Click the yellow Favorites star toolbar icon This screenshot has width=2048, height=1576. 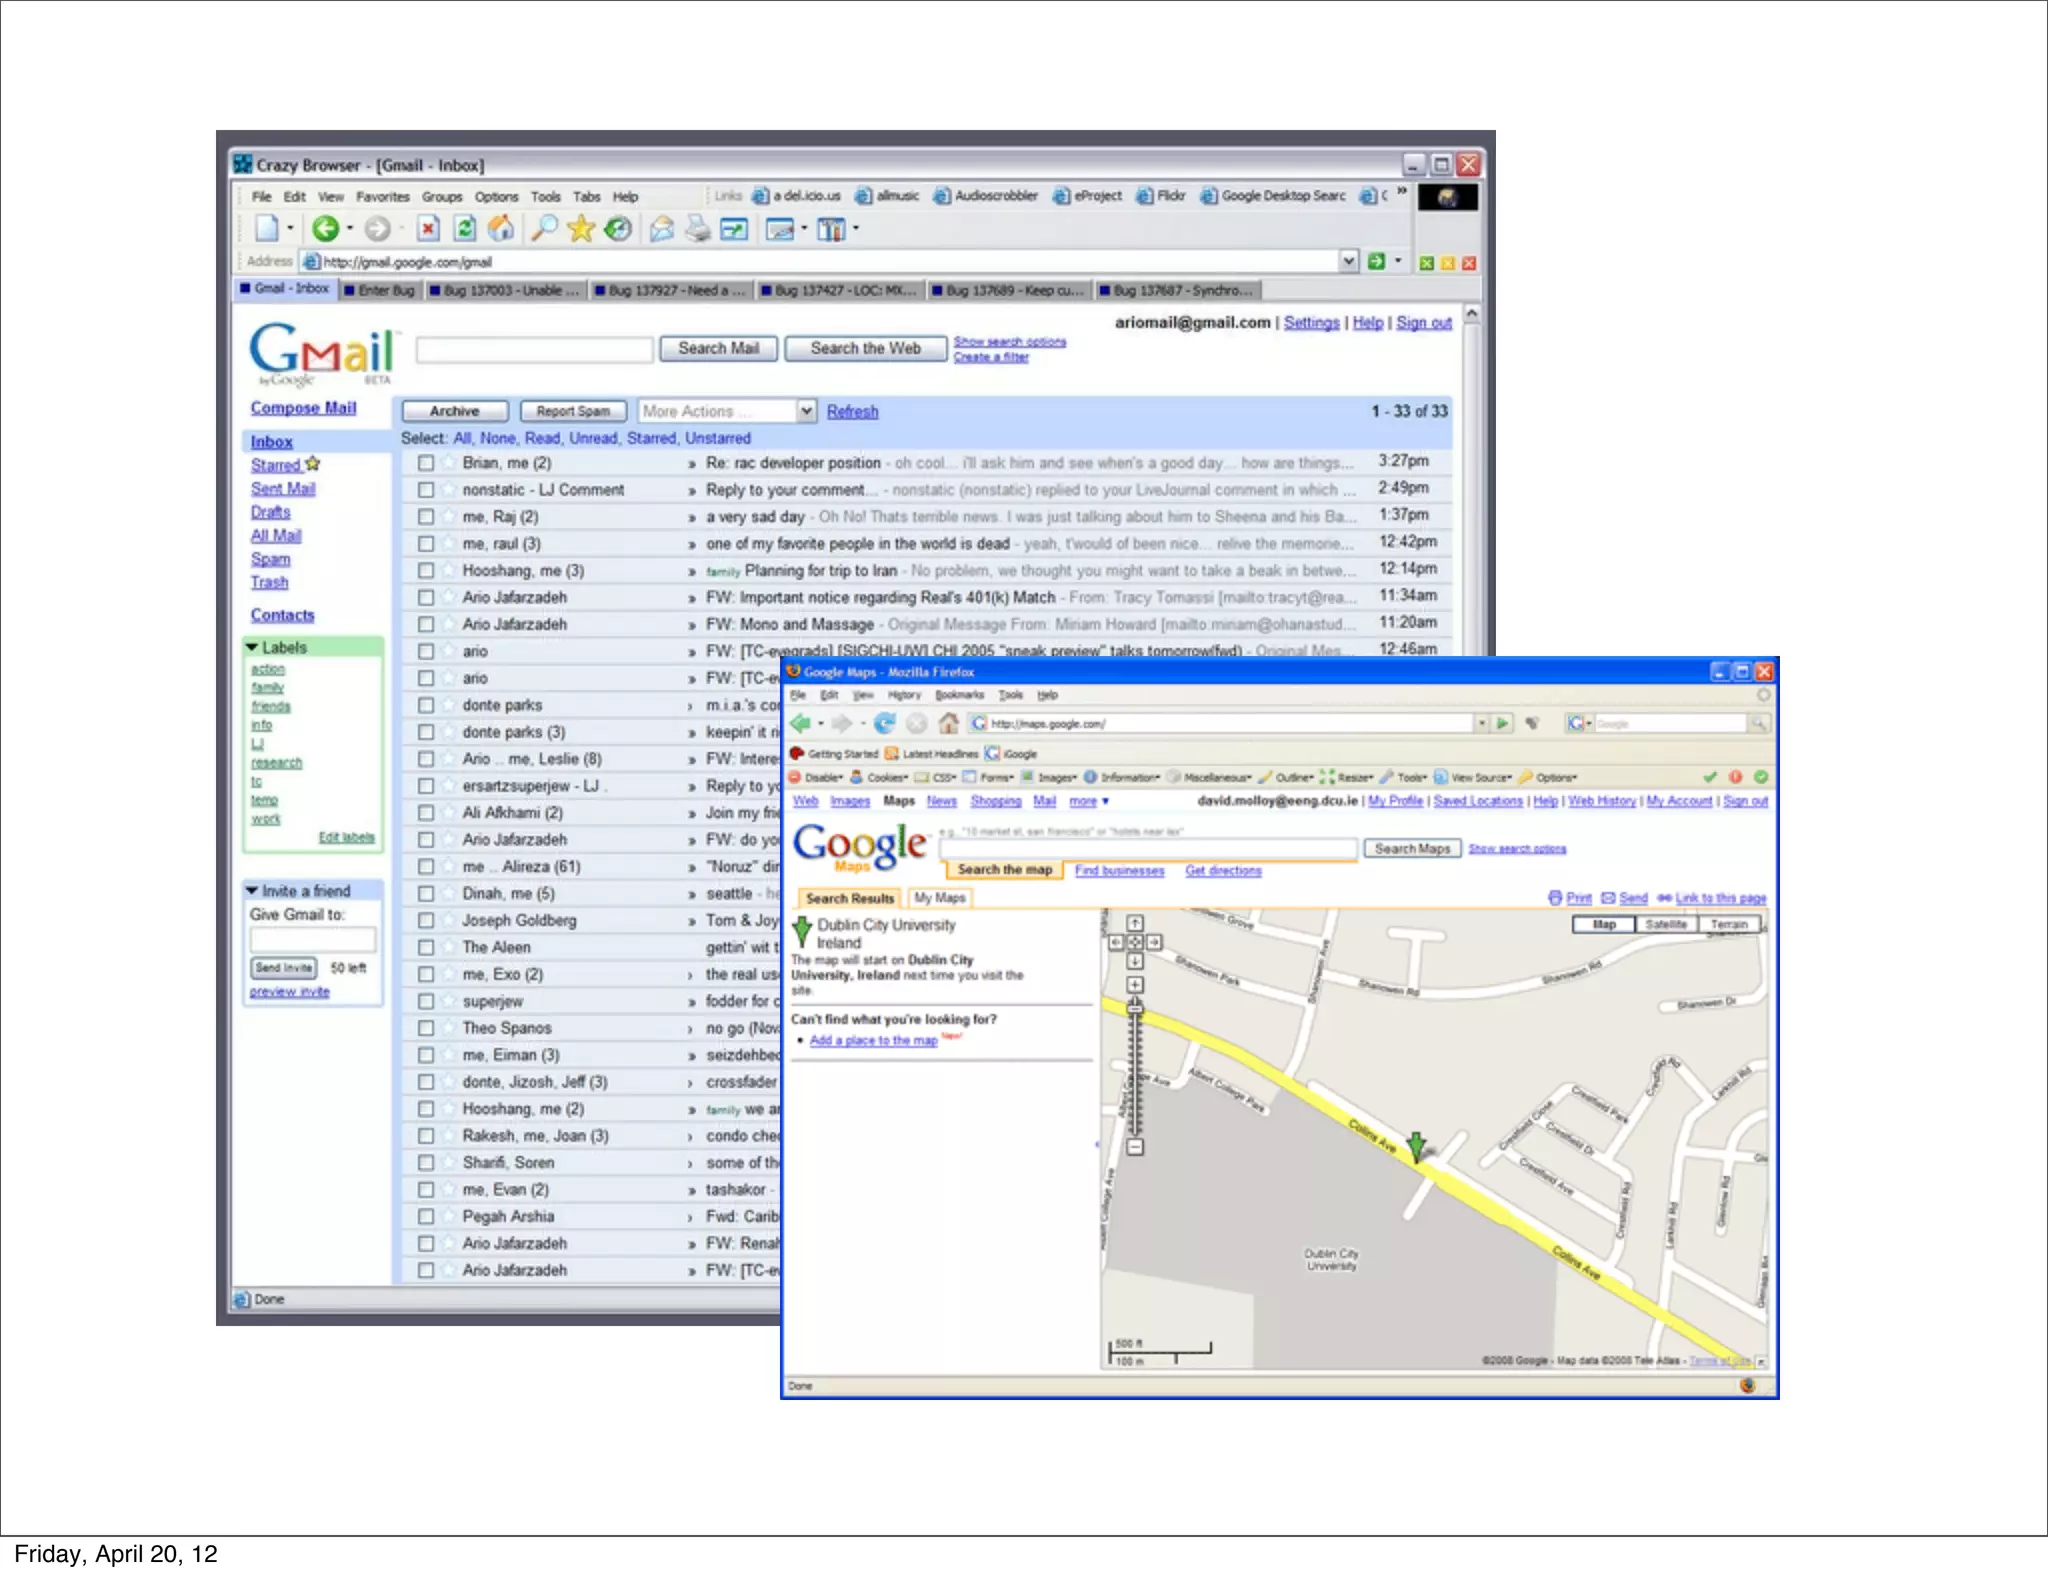click(x=580, y=229)
